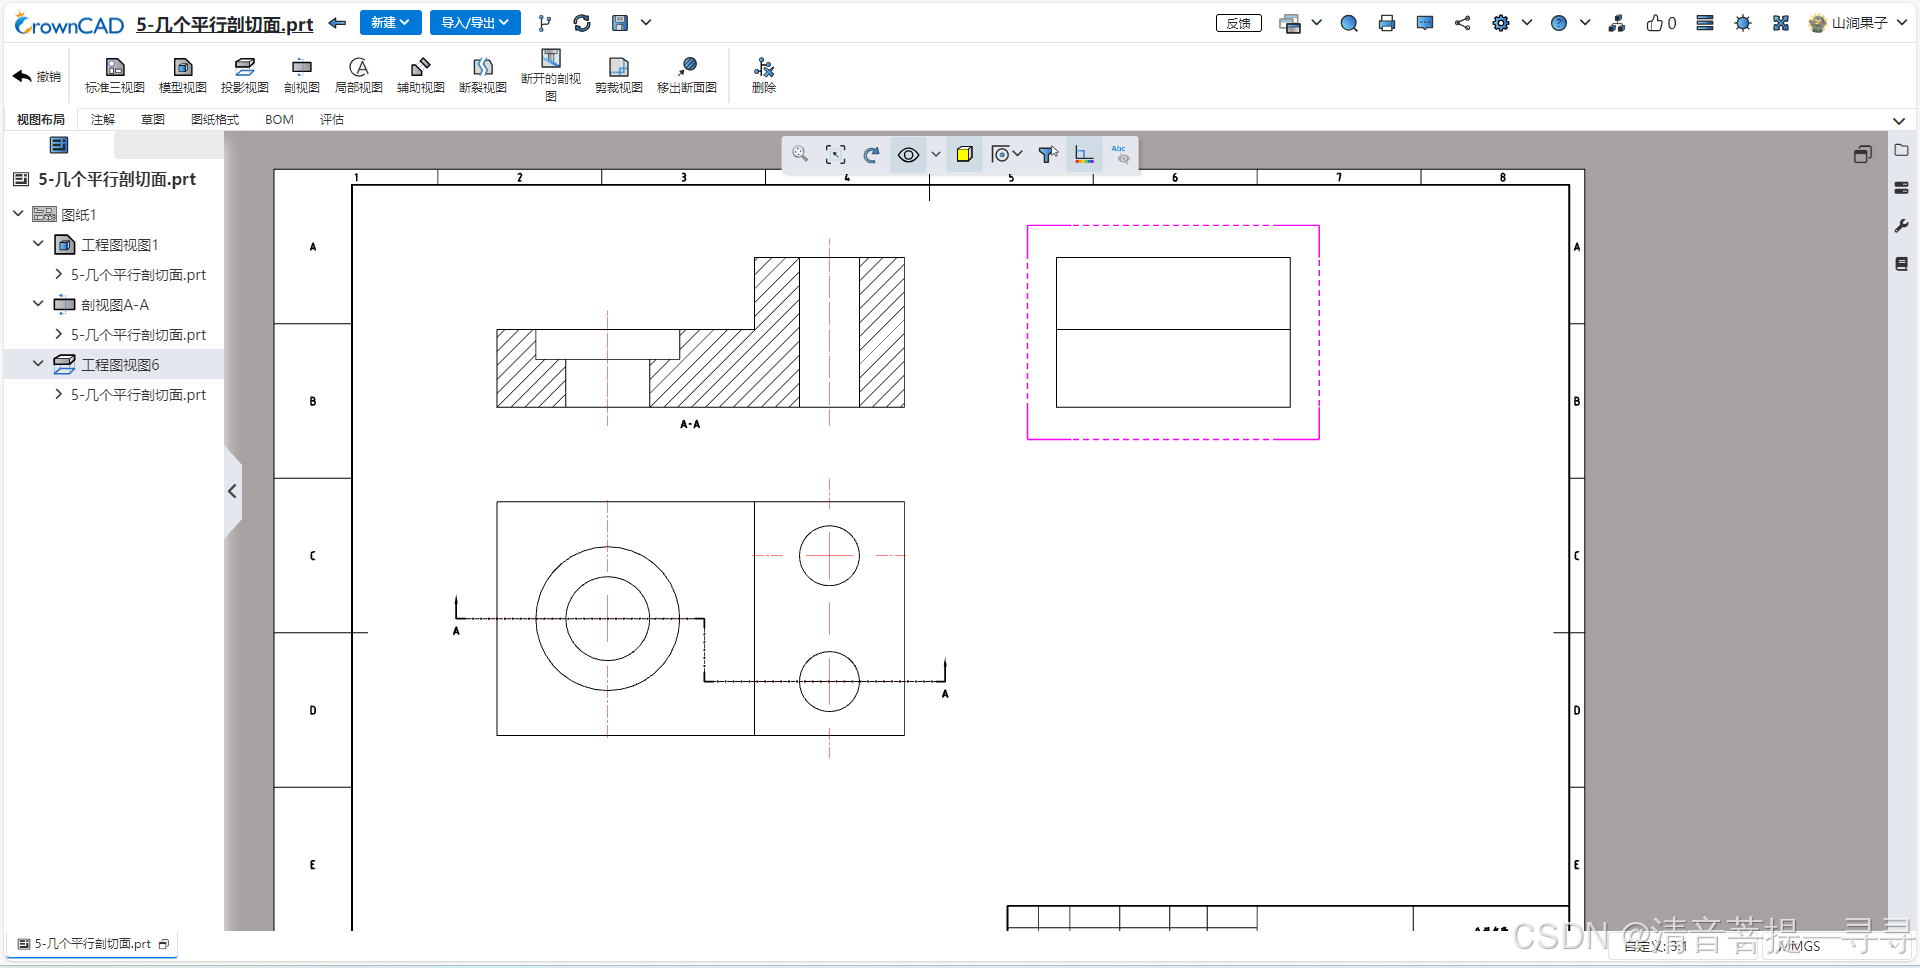
Task: Click the A-A section view label
Action: 690,424
